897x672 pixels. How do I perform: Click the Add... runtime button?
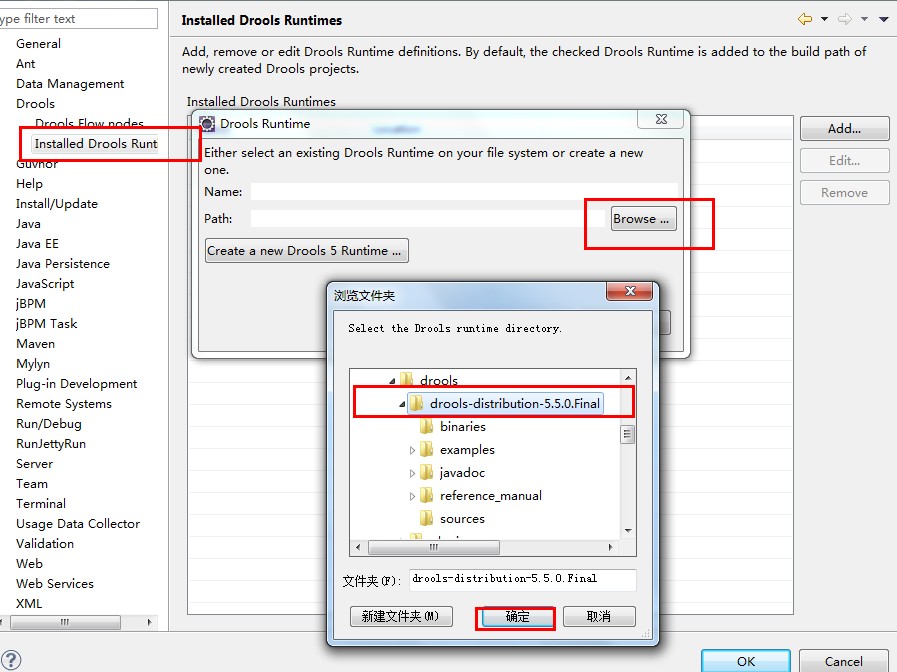point(844,129)
